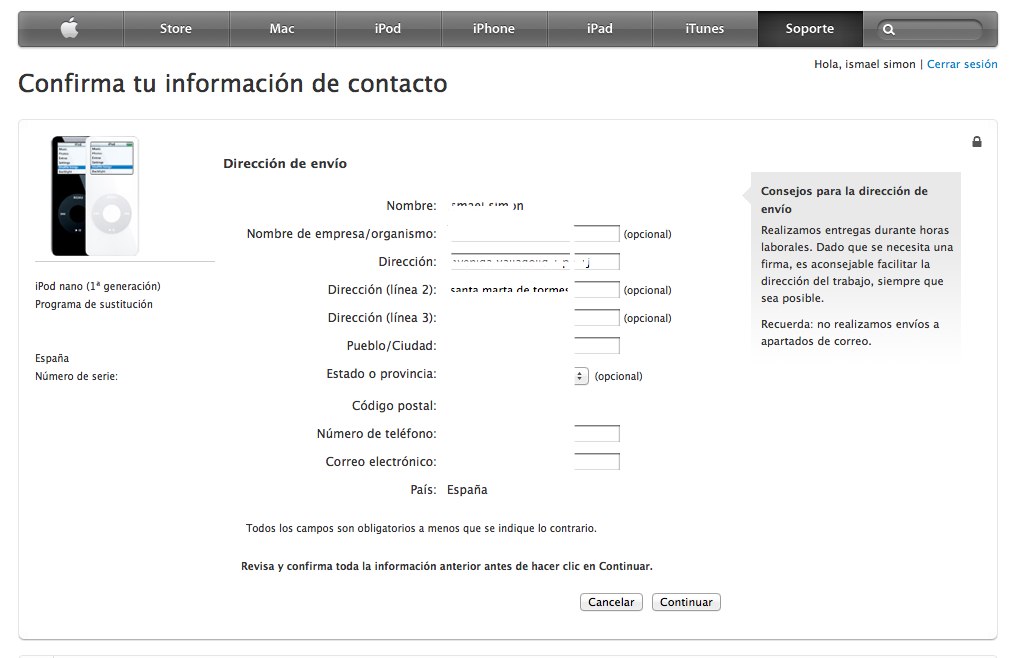Screen dimensions: 1023x658
Task: Click the 'Recuerda: no realizamos envíos' note
Action: coord(850,333)
